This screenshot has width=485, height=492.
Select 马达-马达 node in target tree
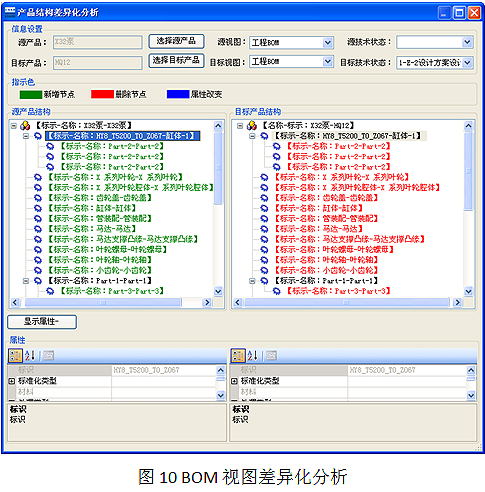[318, 229]
